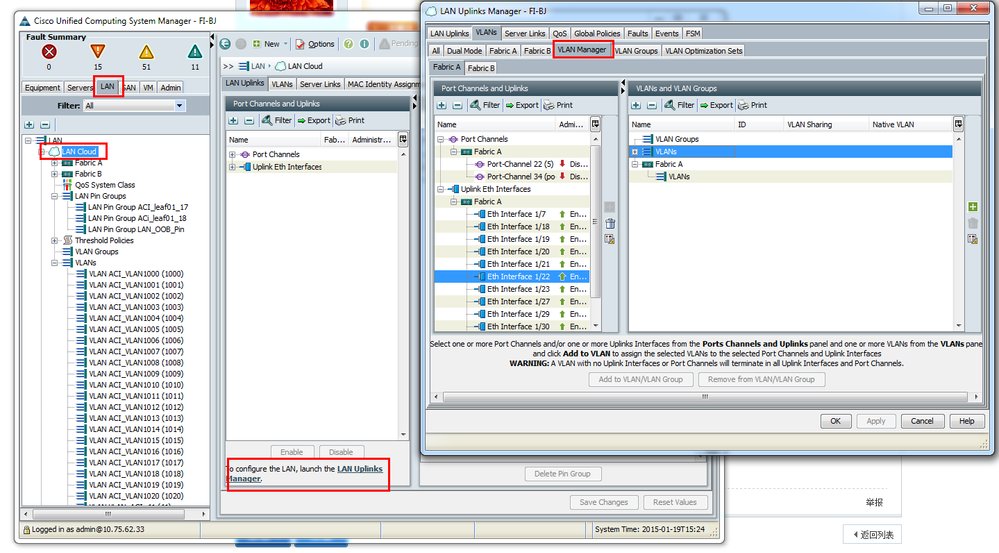The width and height of the screenshot is (999, 553).
Task: Select QoS System Class tree item
Action: (x=105, y=185)
